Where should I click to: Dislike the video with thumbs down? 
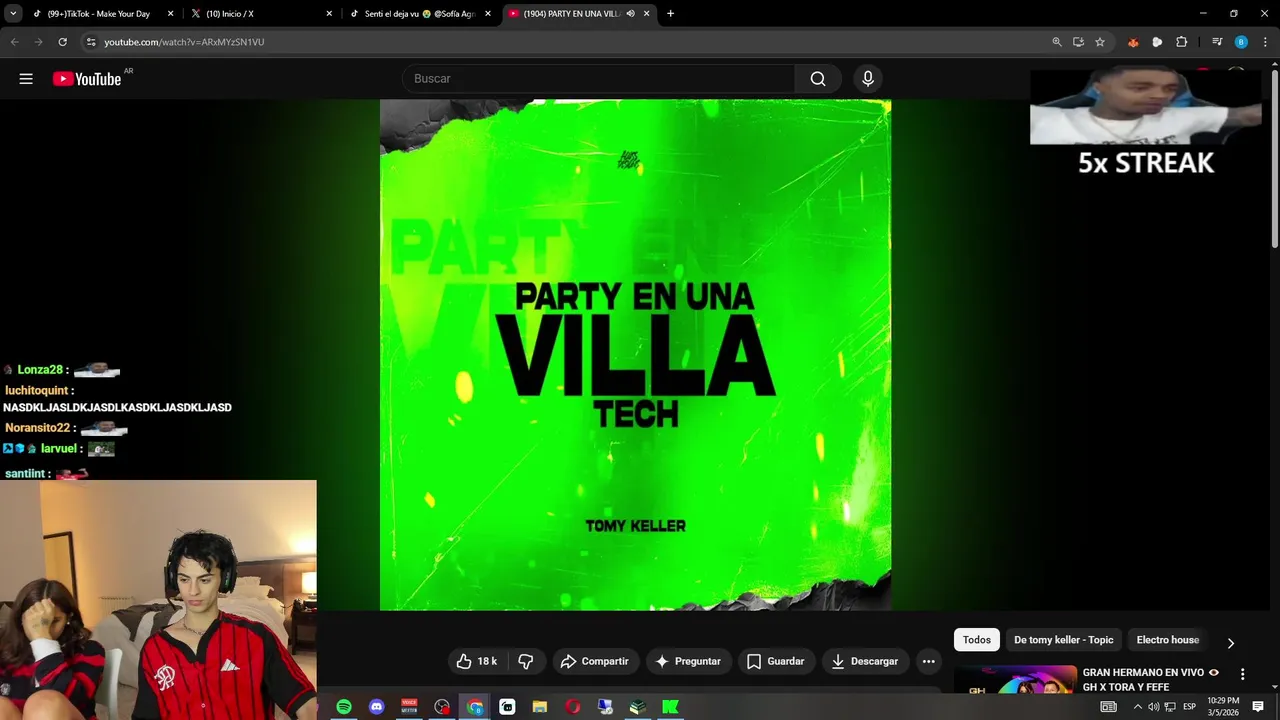tap(525, 661)
